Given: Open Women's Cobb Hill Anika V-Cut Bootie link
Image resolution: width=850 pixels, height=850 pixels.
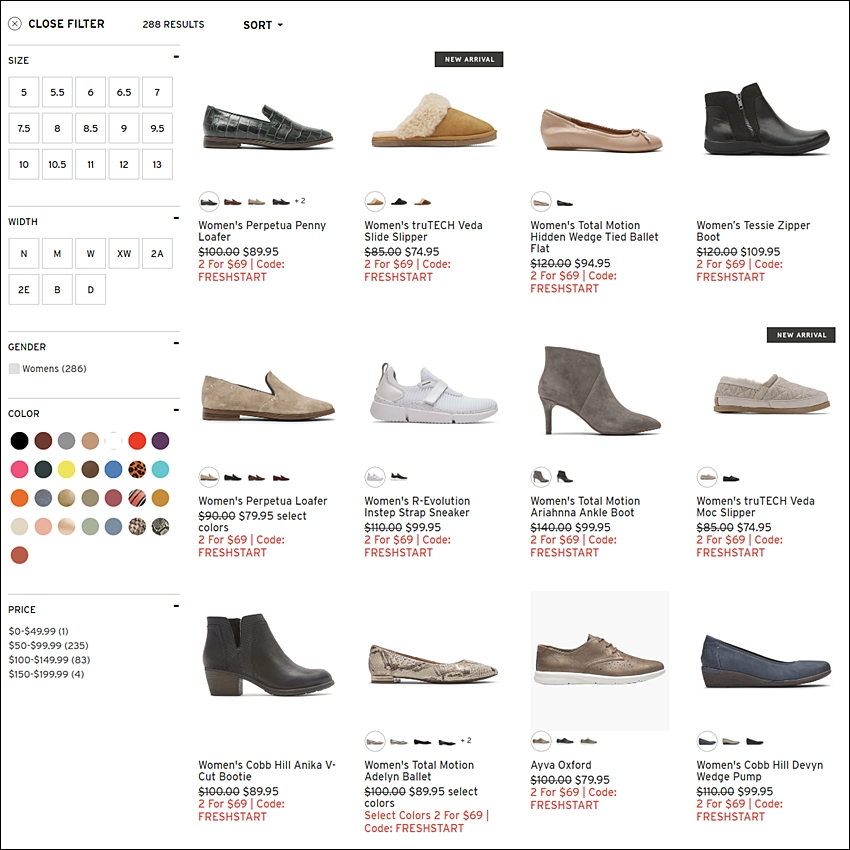Looking at the screenshot, I should 267,770.
